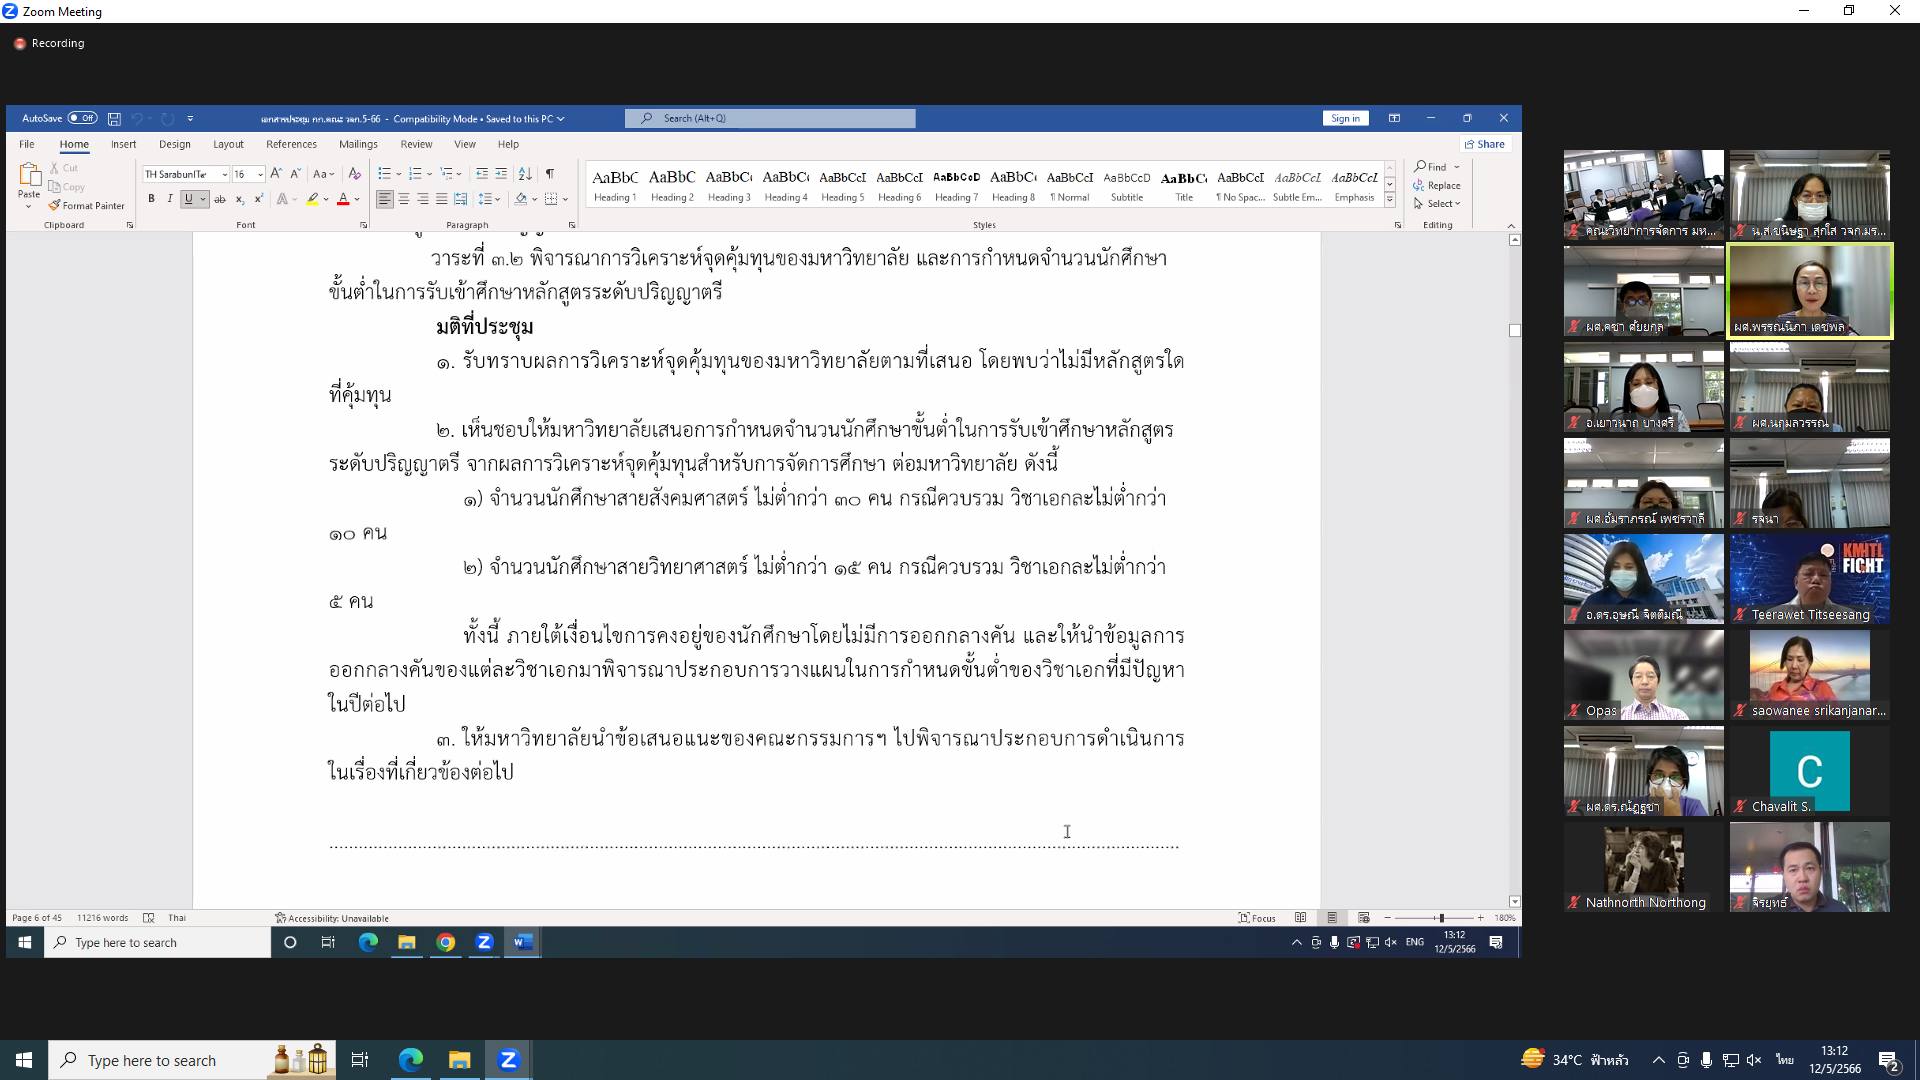
Task: Click the Increase Indent icon
Action: click(501, 174)
